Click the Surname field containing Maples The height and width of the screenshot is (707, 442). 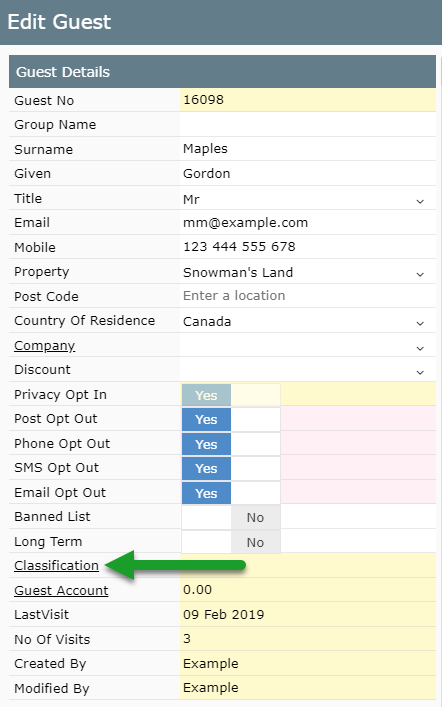pos(308,149)
